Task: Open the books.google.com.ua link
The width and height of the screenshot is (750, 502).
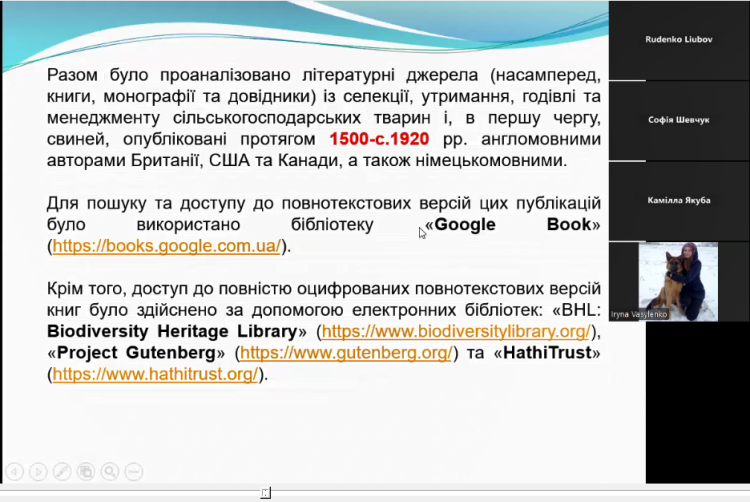Action: (166, 246)
